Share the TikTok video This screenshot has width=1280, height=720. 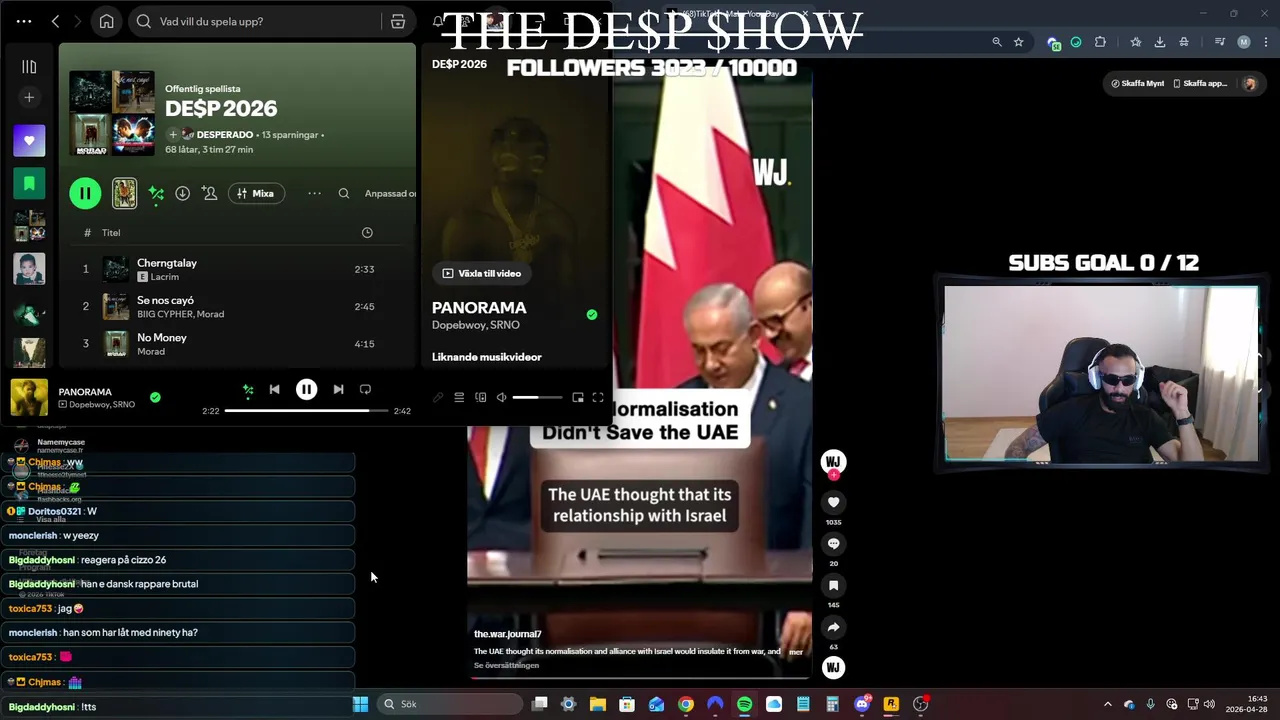[x=833, y=627]
